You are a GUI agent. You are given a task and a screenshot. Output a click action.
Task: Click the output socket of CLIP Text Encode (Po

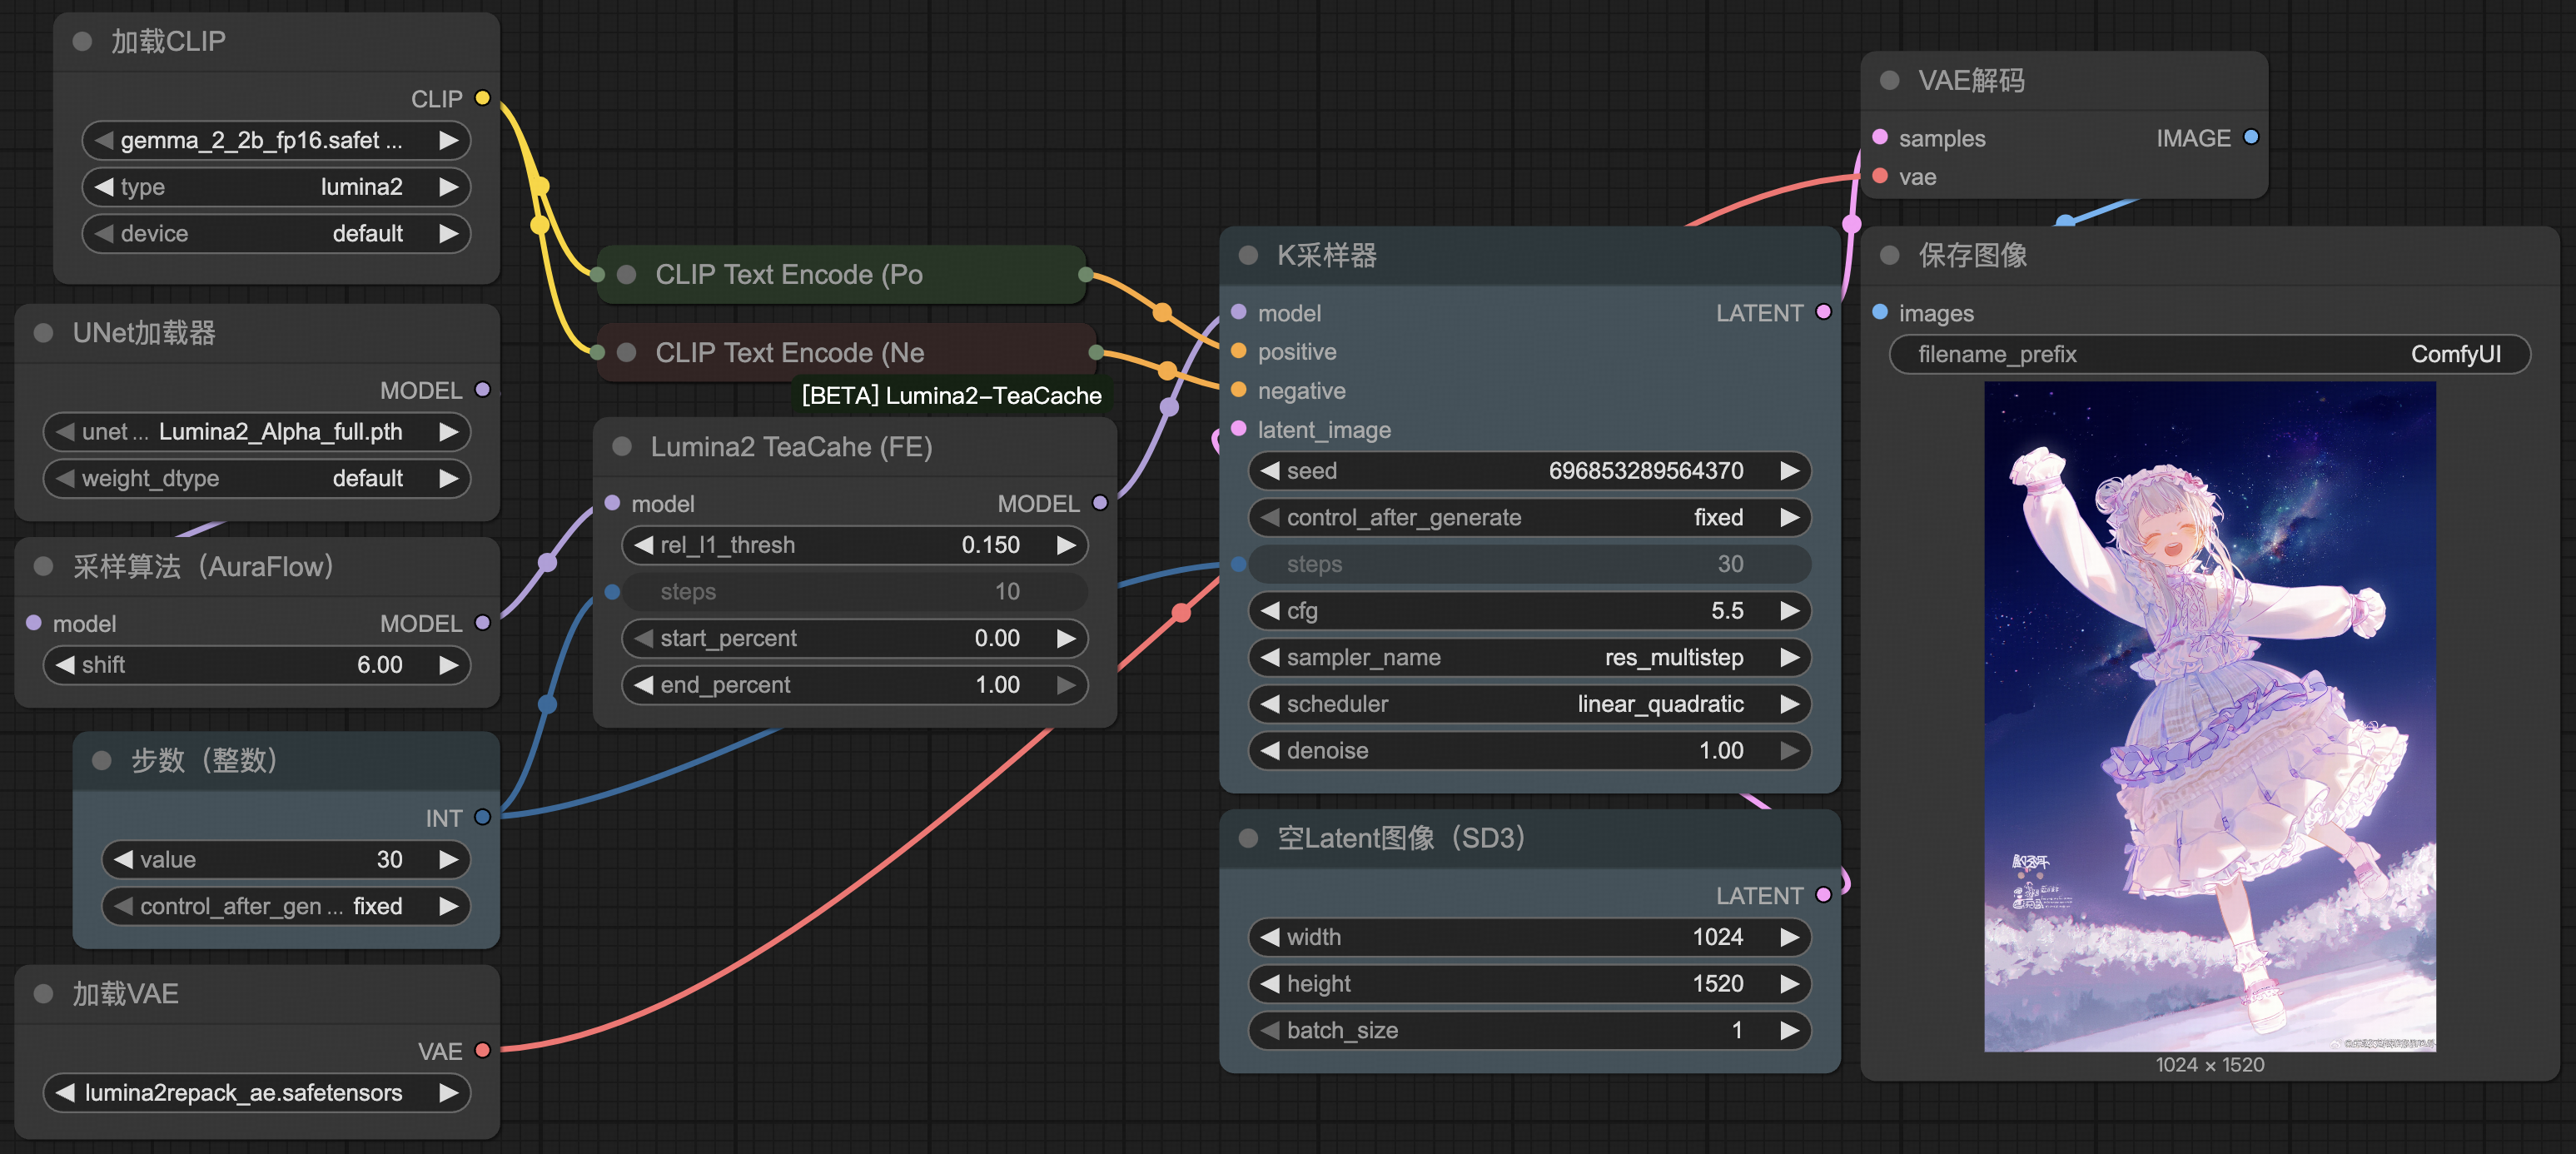click(1086, 274)
